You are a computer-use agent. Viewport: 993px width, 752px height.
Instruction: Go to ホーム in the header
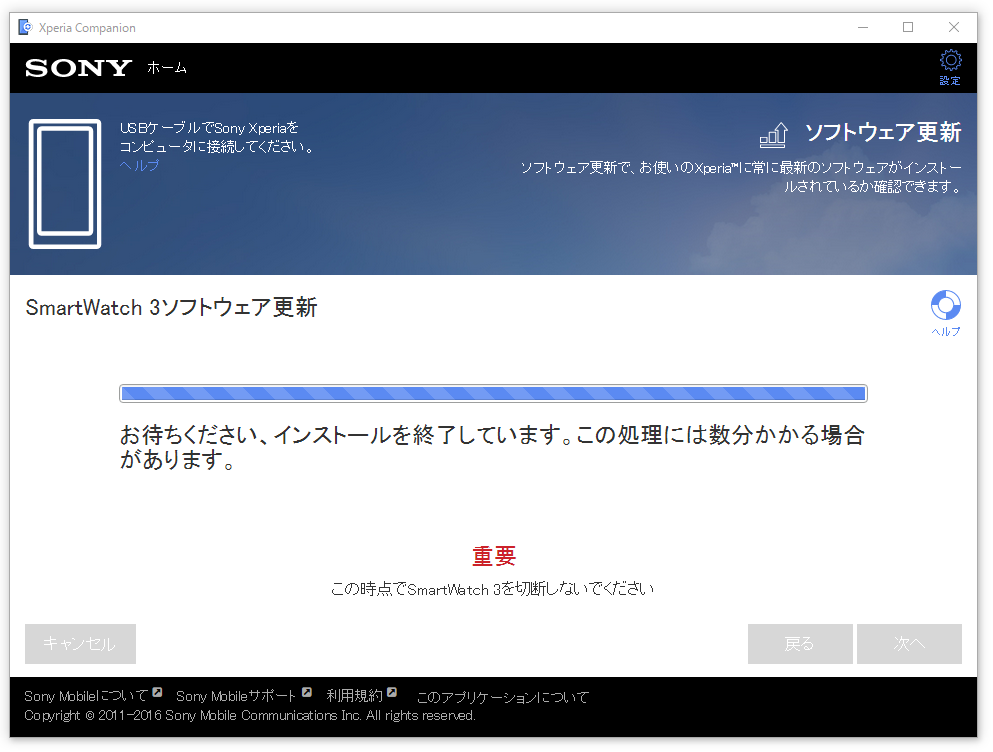[167, 68]
